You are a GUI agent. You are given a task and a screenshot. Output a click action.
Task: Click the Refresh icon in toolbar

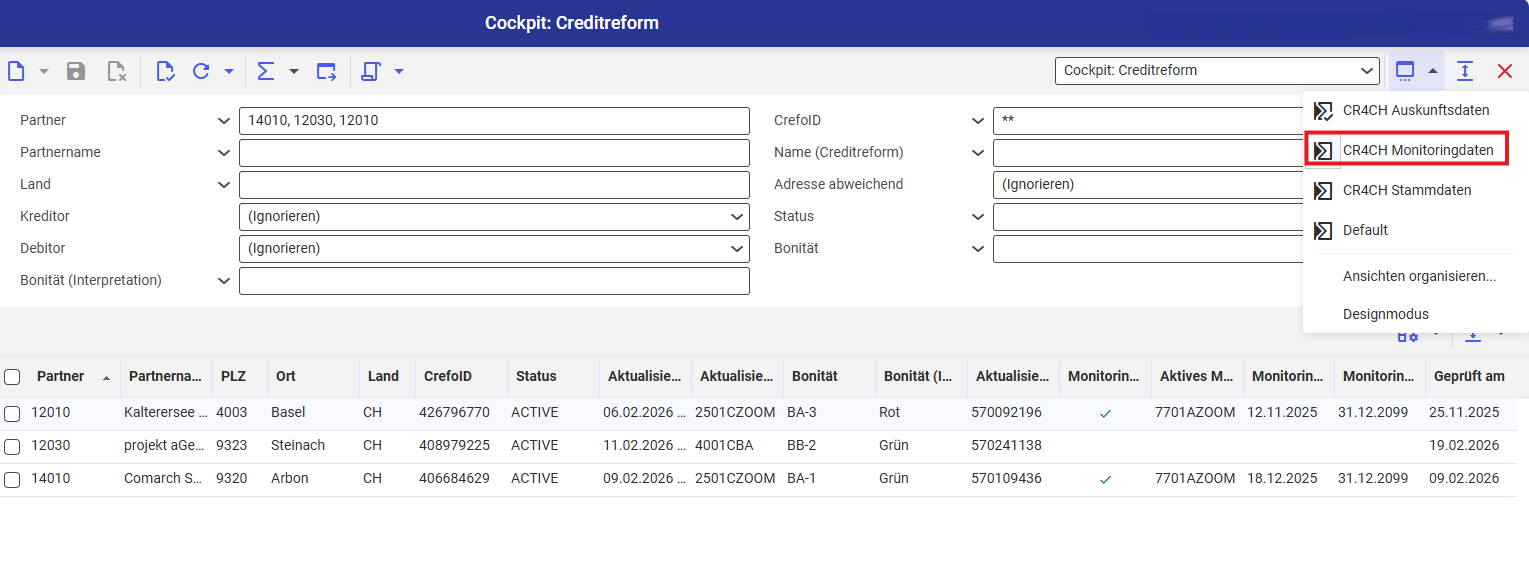201,71
